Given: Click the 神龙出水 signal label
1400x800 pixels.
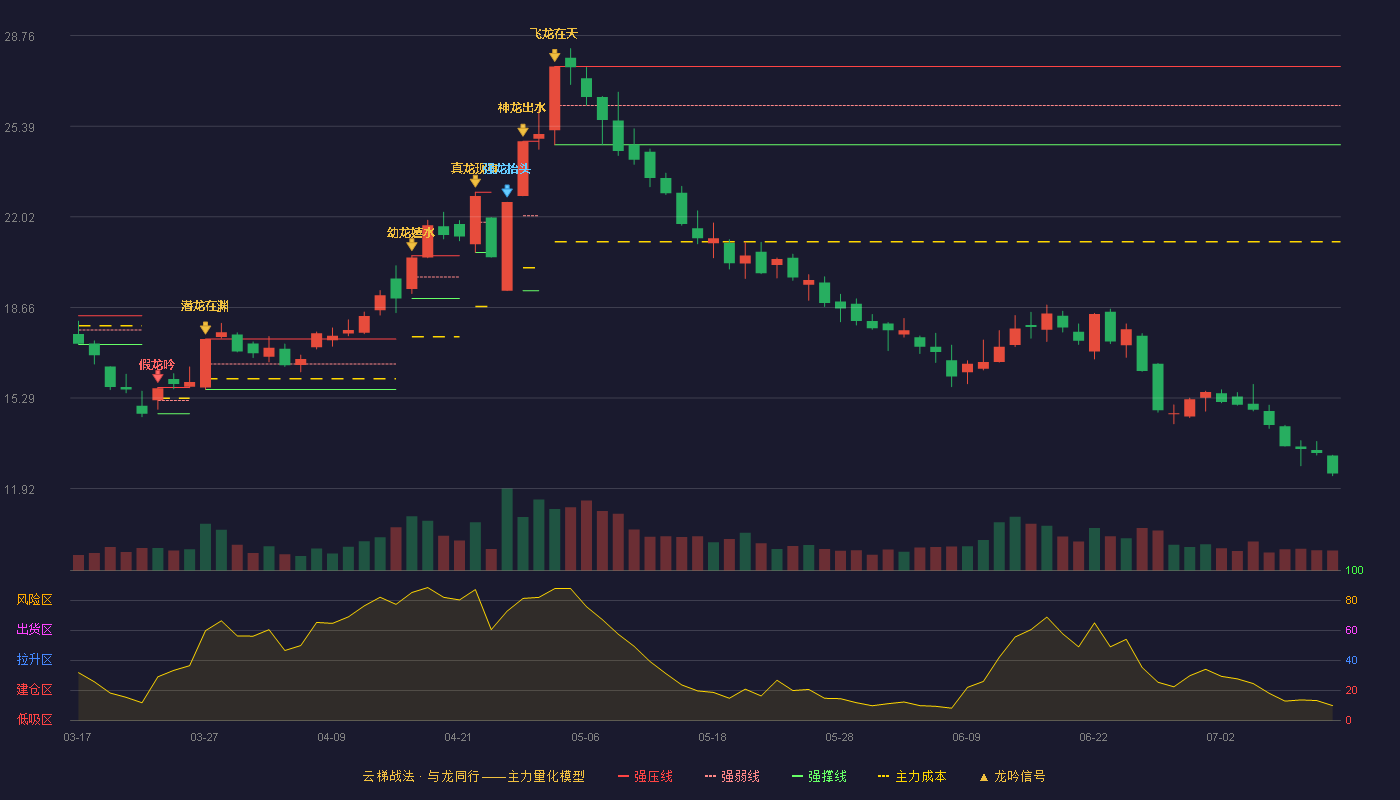Looking at the screenshot, I should point(522,108).
